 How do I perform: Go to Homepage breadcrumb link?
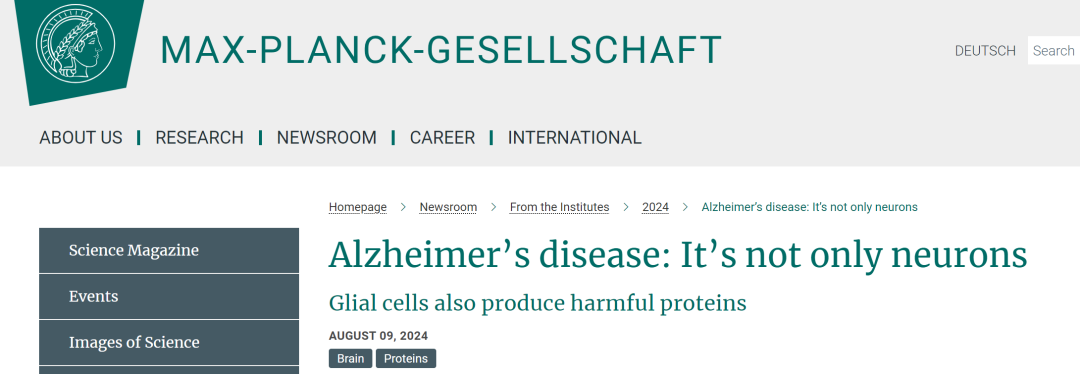point(357,207)
